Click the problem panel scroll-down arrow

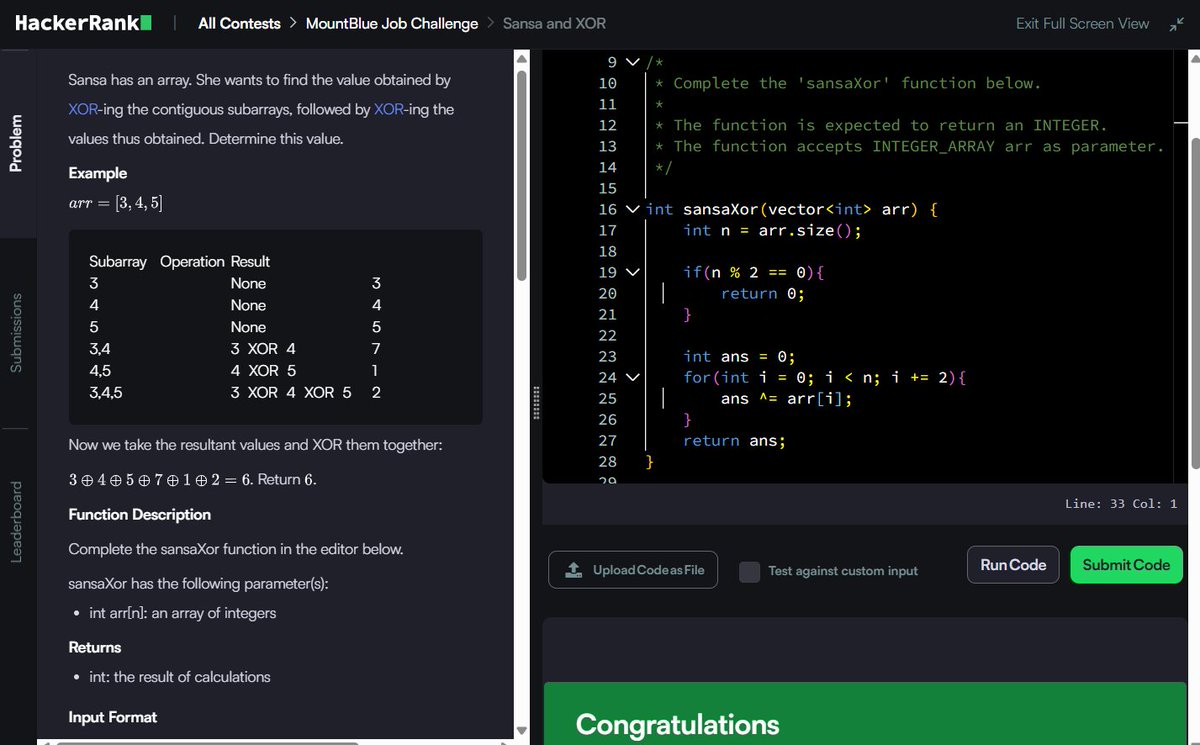[x=521, y=729]
